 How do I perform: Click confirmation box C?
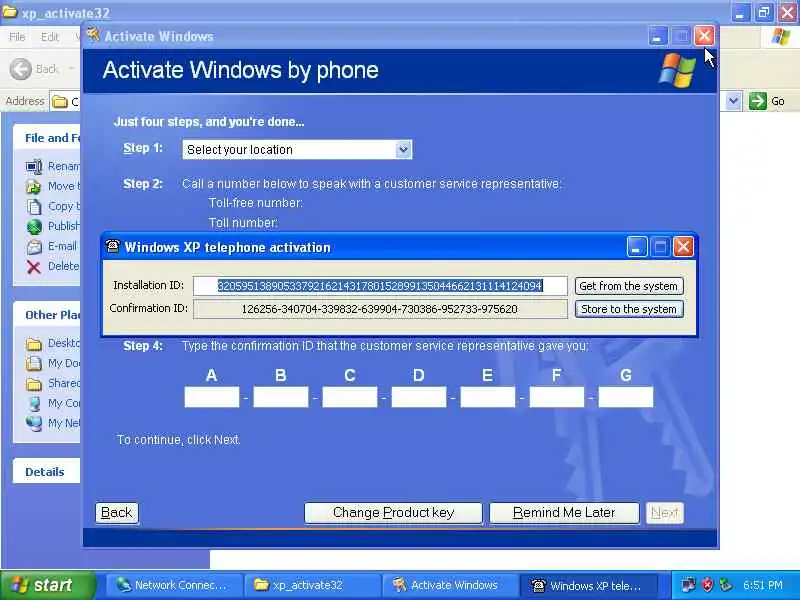point(350,397)
